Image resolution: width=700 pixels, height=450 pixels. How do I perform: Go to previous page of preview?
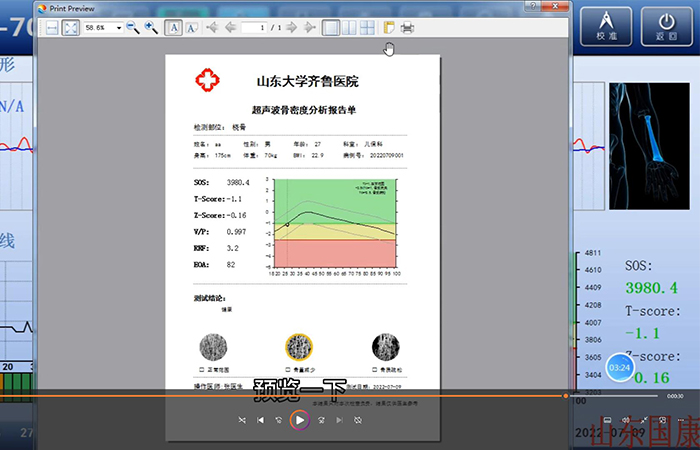click(230, 28)
